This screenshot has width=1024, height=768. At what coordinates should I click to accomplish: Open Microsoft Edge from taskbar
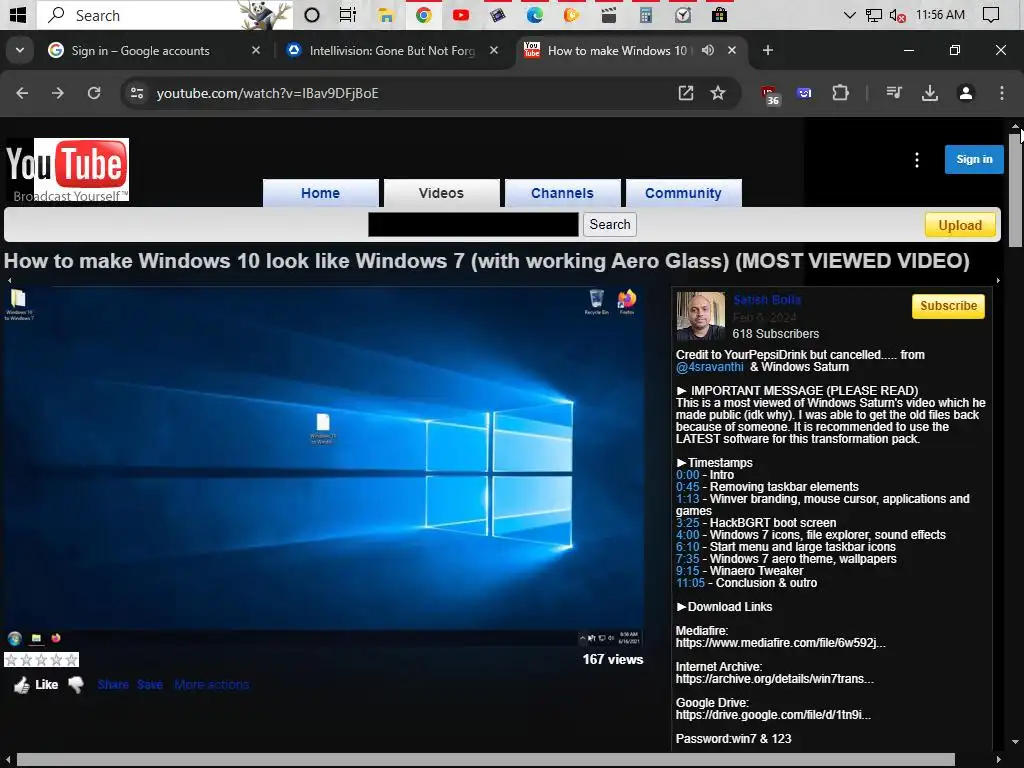[x=535, y=15]
